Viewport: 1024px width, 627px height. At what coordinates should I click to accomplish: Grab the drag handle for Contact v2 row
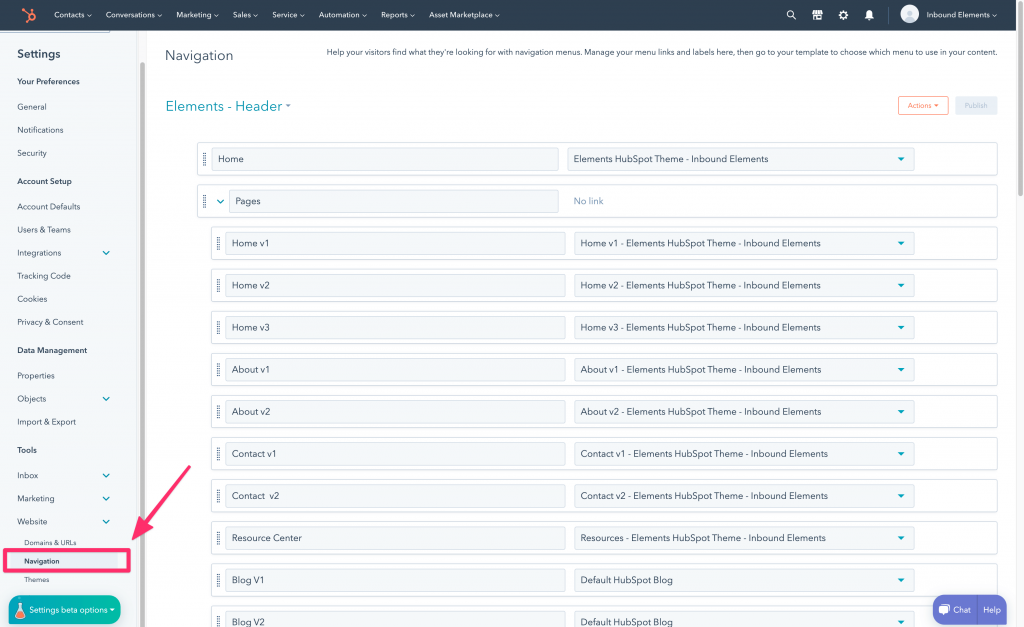pyautogui.click(x=218, y=496)
